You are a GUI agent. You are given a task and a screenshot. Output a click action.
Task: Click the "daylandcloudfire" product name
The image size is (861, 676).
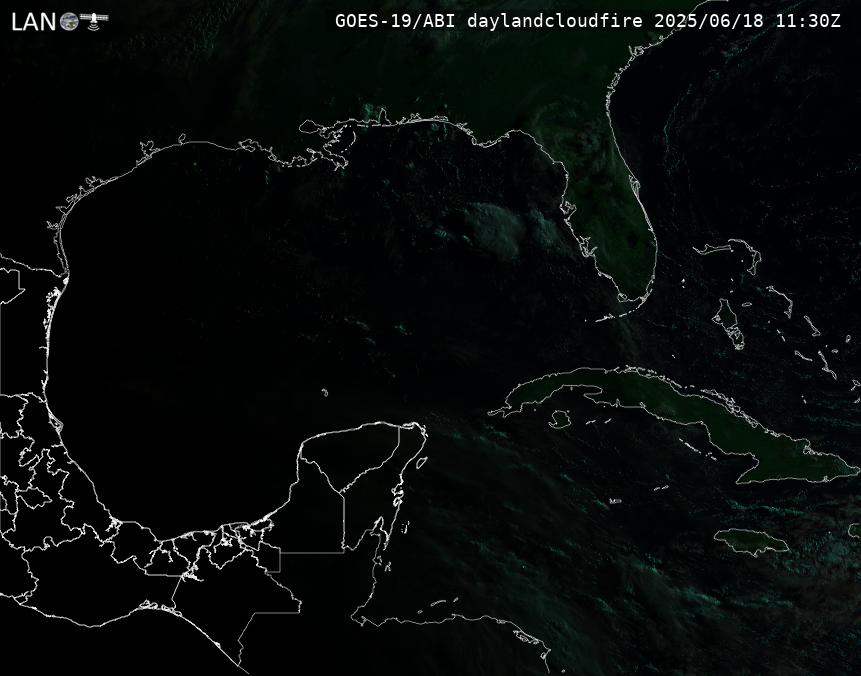[555, 21]
